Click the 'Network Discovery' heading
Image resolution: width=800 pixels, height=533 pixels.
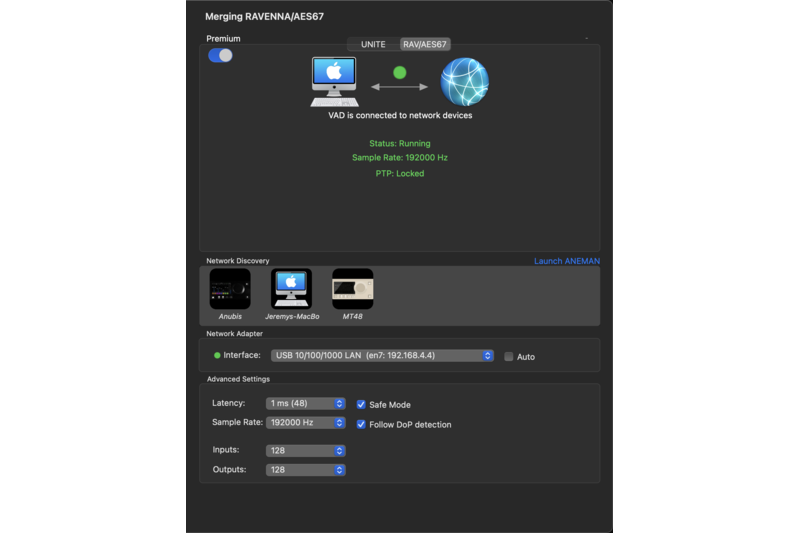(x=238, y=261)
